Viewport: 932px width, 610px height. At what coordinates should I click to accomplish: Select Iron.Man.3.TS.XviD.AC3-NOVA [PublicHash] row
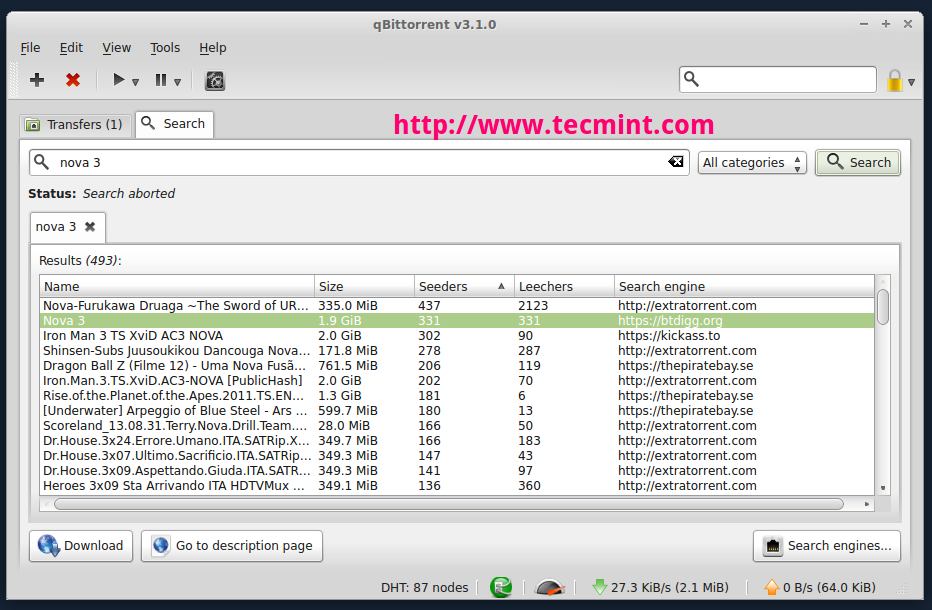[456, 381]
